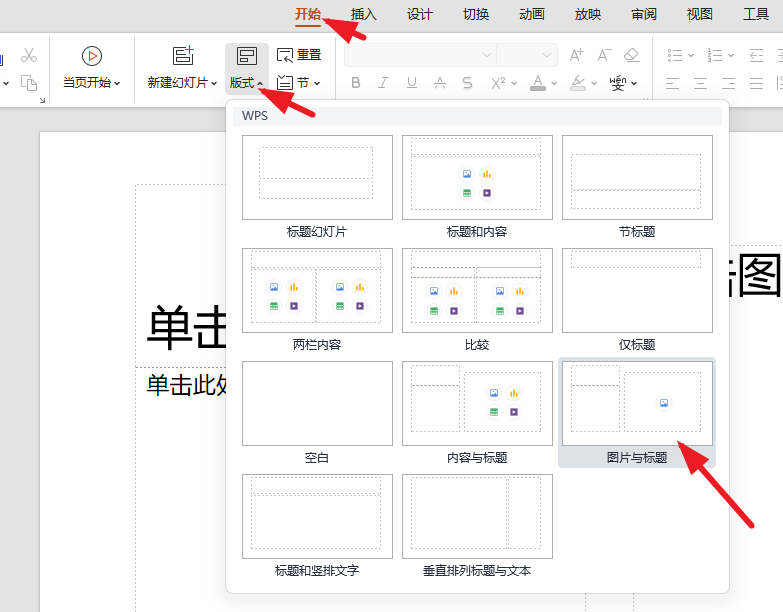Open the 节 section dropdown
Screen dimensions: 783x612
click(298, 82)
